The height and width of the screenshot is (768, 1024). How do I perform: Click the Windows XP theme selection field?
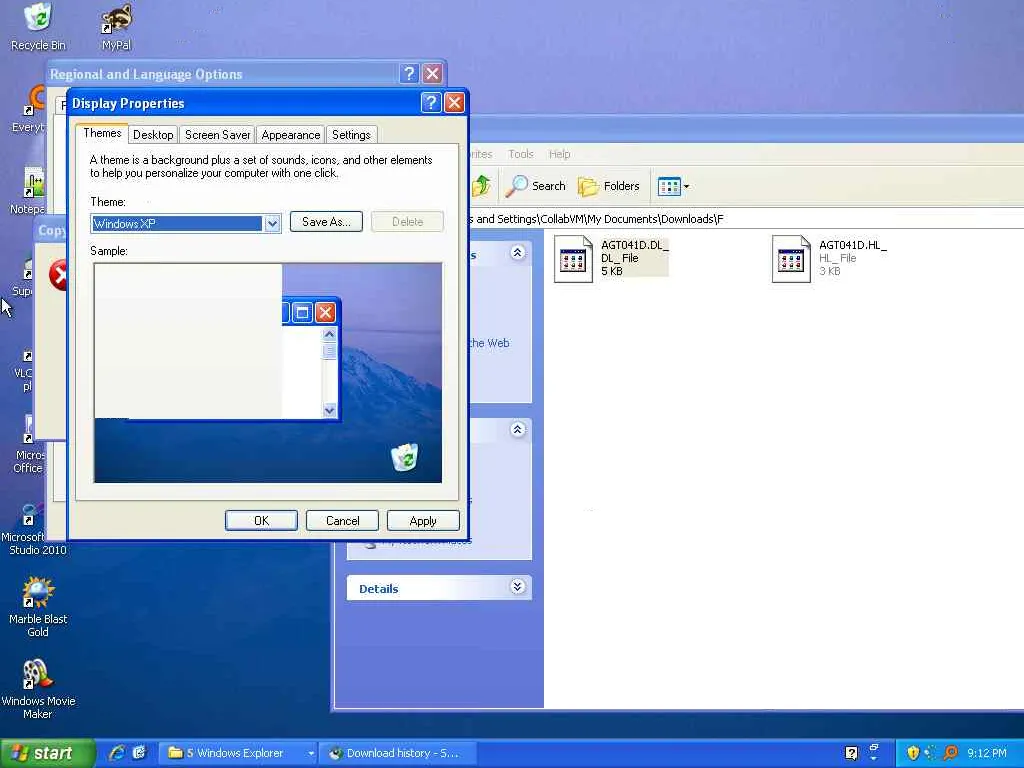point(177,223)
